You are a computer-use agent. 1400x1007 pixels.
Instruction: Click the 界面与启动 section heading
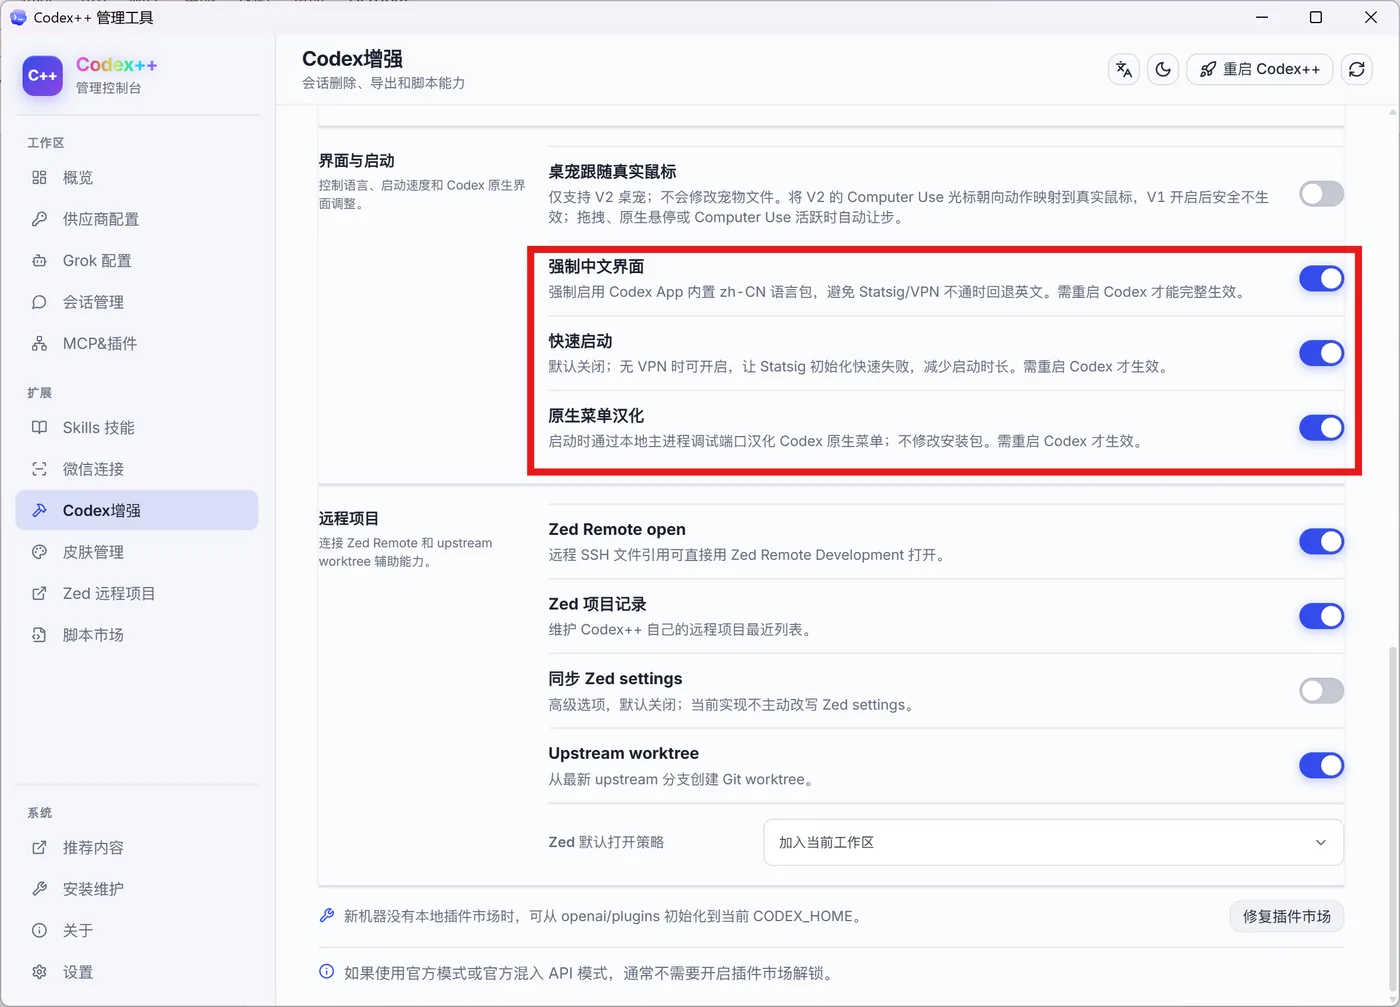coord(357,161)
